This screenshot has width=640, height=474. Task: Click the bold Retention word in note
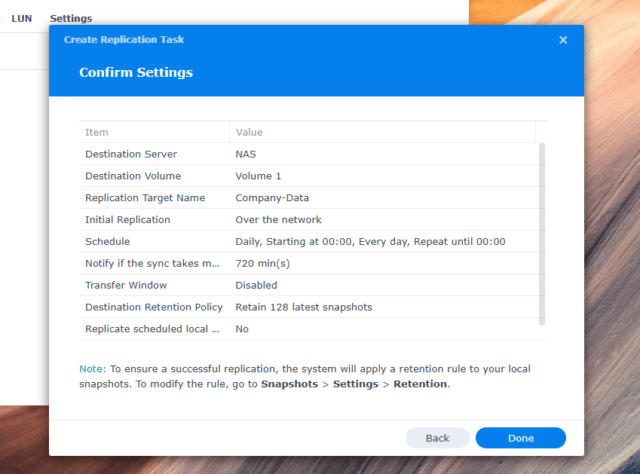420,384
